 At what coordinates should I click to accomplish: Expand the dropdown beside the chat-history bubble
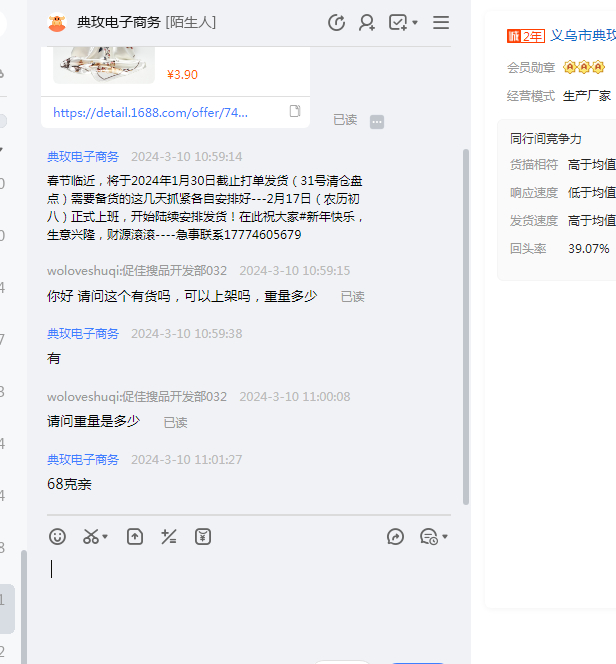(x=445, y=537)
